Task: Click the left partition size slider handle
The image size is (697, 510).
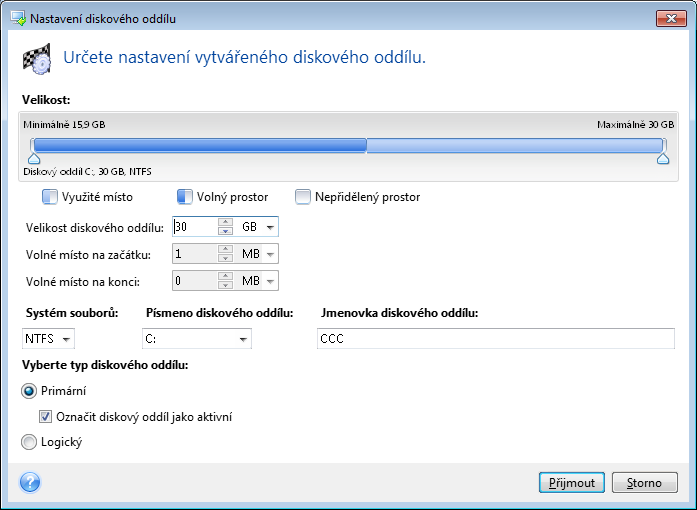Action: 34,158
